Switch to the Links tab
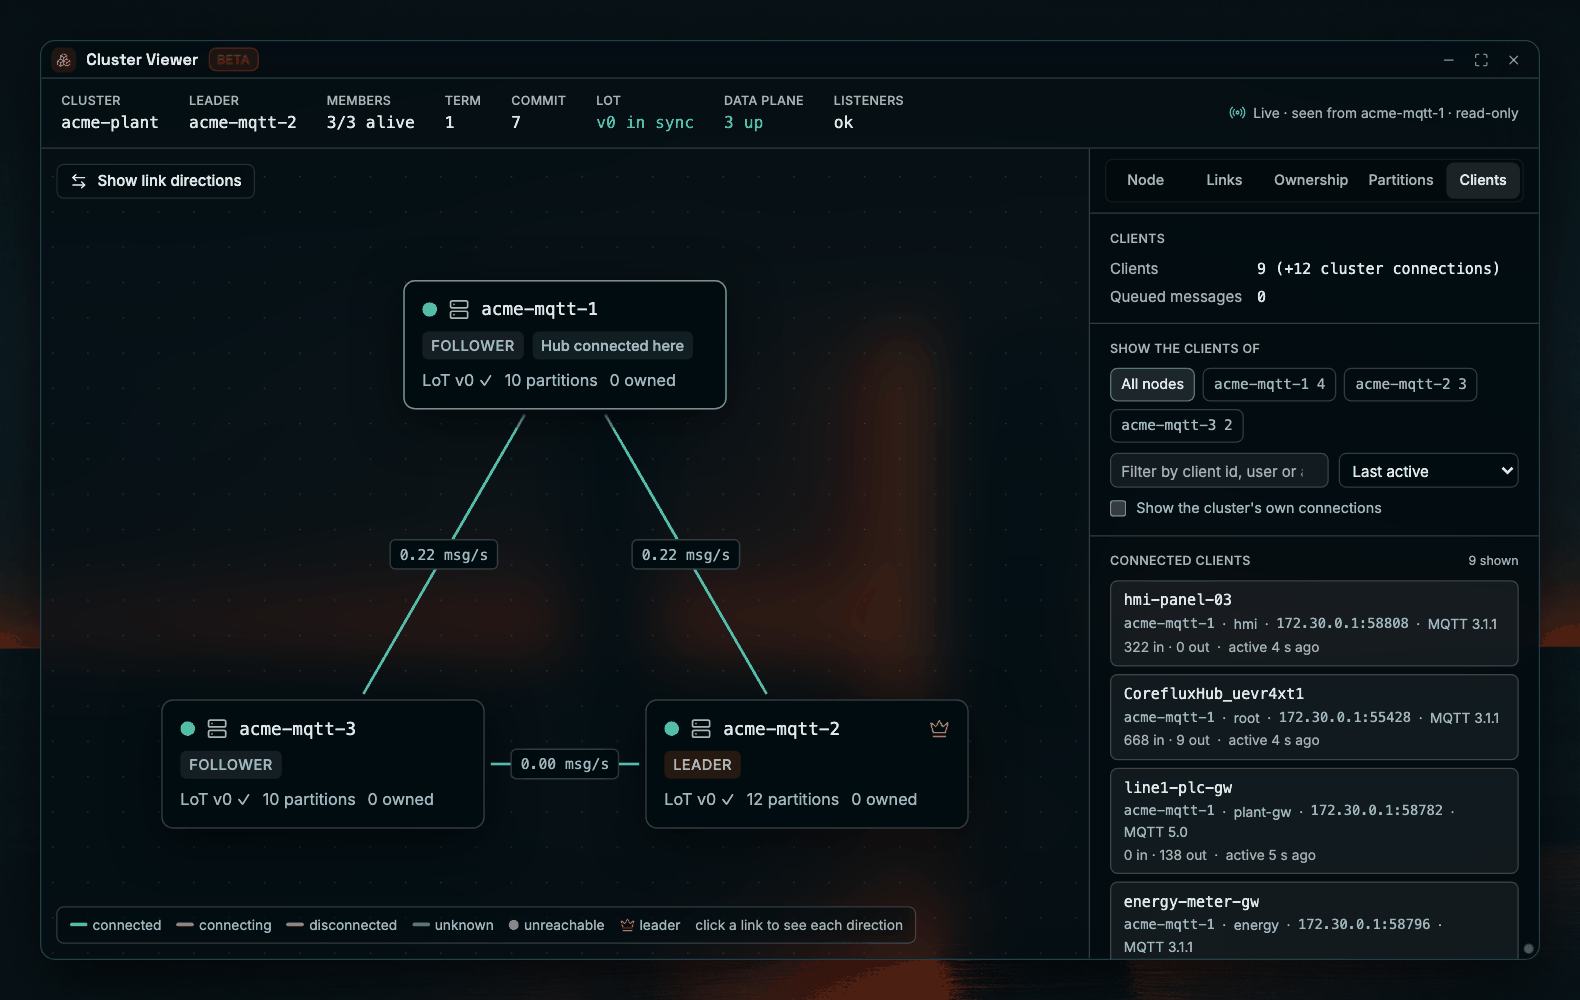Screen dimensions: 1580x1000 [1224, 180]
